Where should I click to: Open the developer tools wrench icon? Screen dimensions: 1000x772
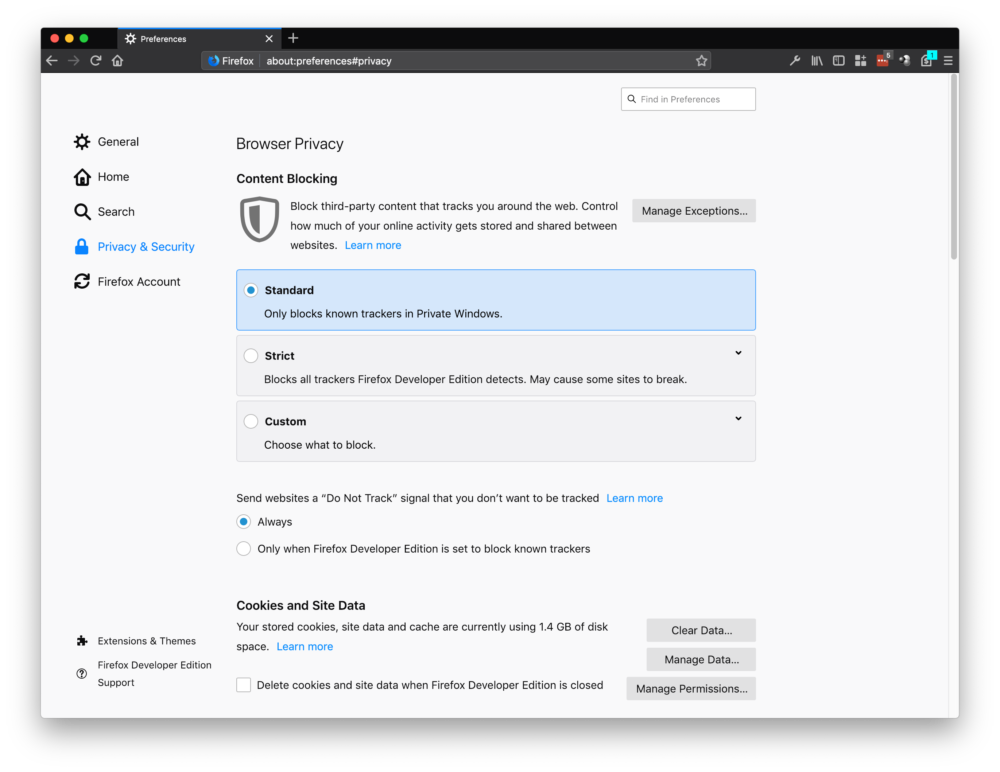[795, 61]
